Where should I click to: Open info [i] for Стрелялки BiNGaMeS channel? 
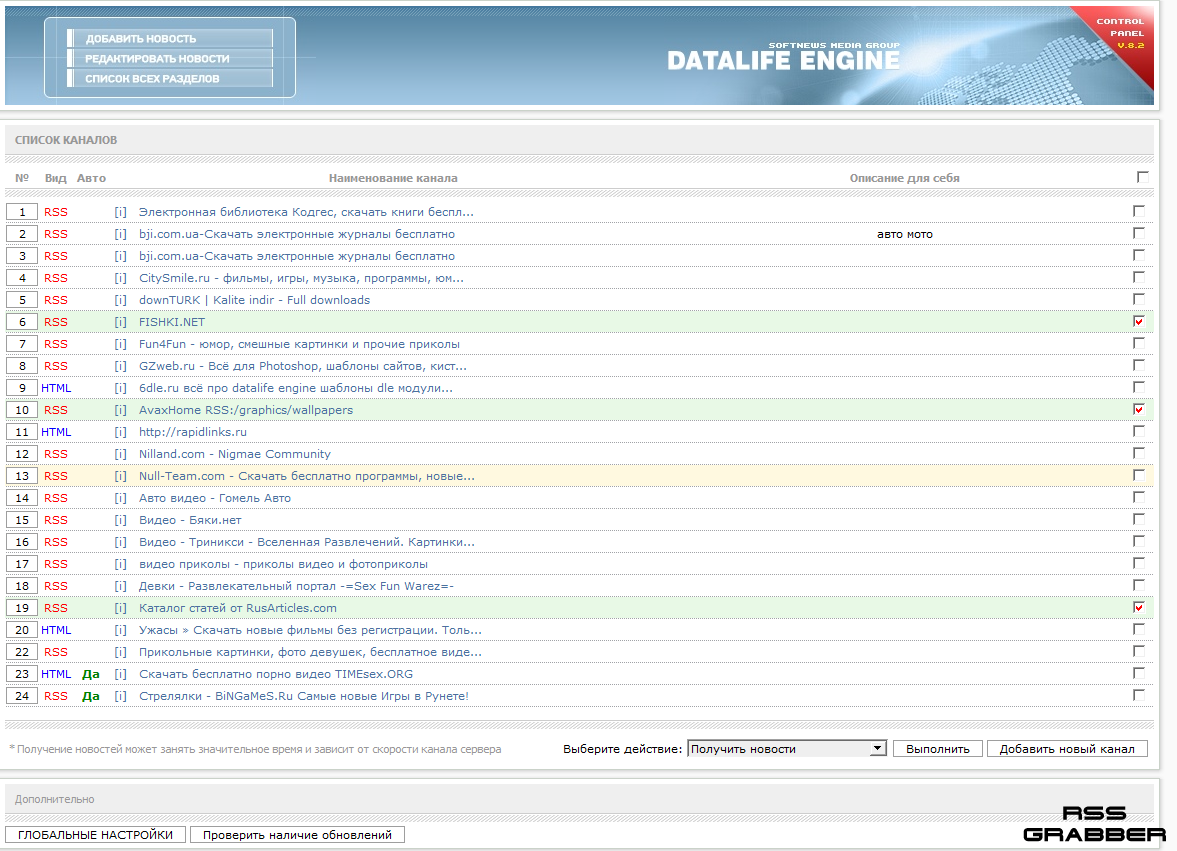[120, 696]
